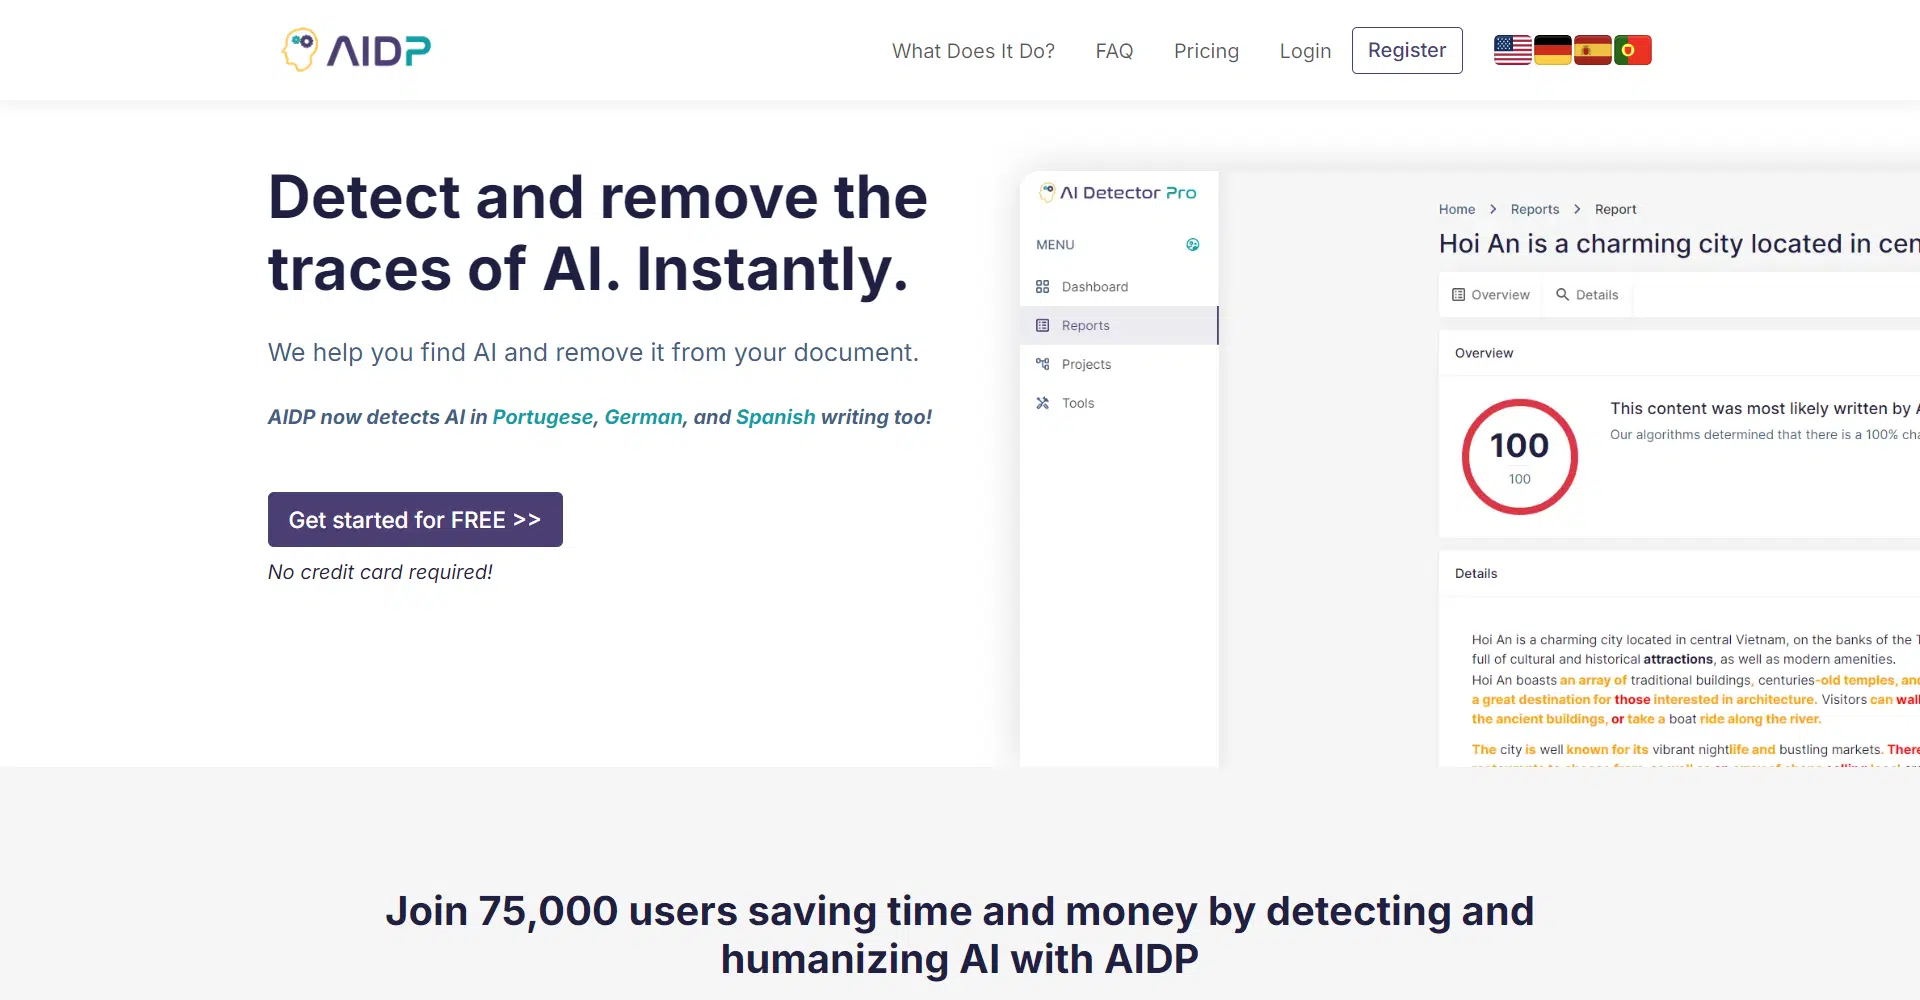
Task: Switch to the Details tab
Action: tap(1587, 295)
